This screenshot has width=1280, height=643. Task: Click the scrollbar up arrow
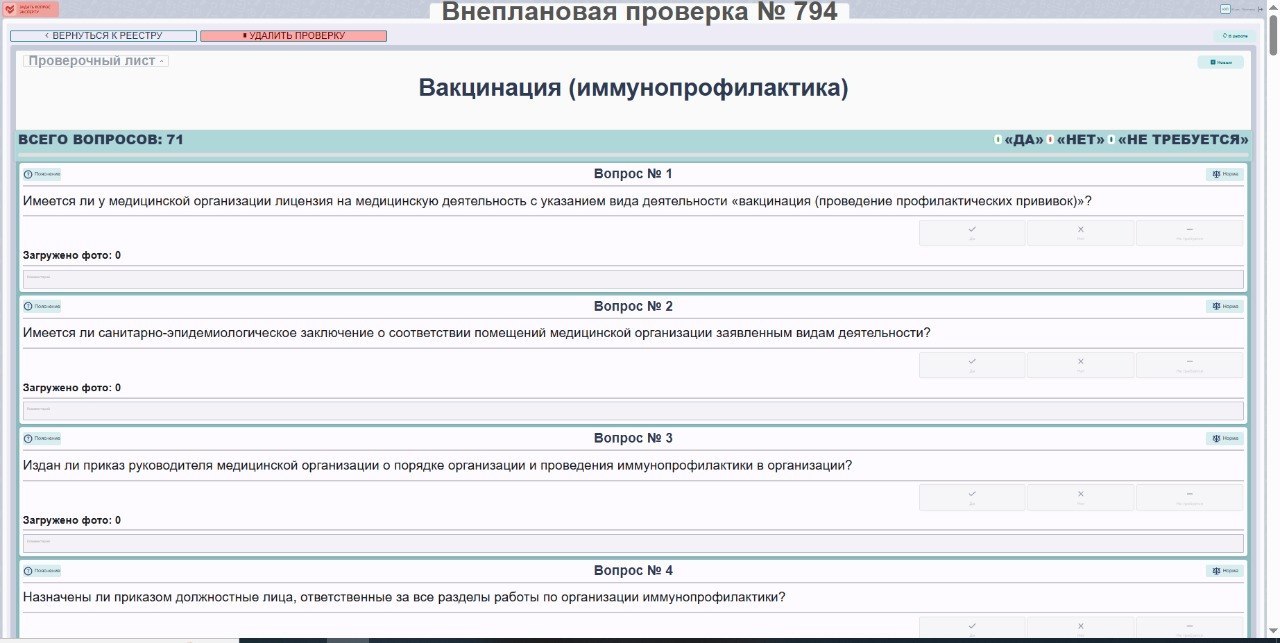point(1273,7)
